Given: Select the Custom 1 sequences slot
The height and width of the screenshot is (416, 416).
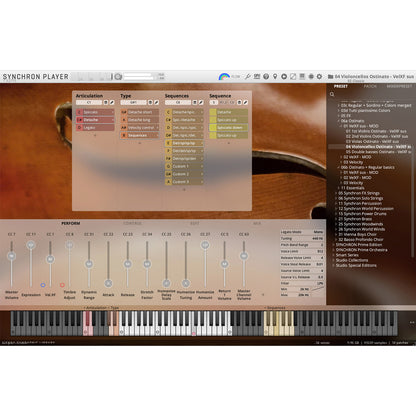Looking at the screenshot, I should pyautogui.click(x=184, y=166).
